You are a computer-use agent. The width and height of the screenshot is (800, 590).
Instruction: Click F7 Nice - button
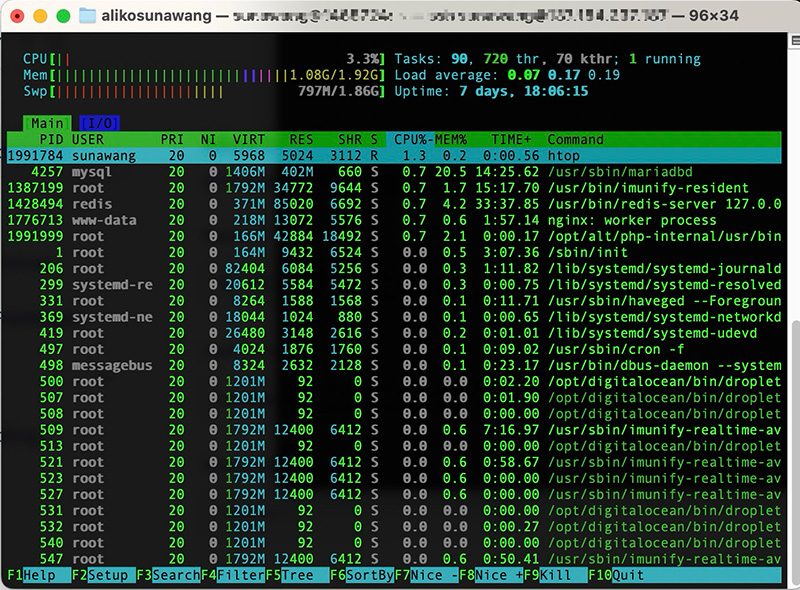[x=427, y=575]
